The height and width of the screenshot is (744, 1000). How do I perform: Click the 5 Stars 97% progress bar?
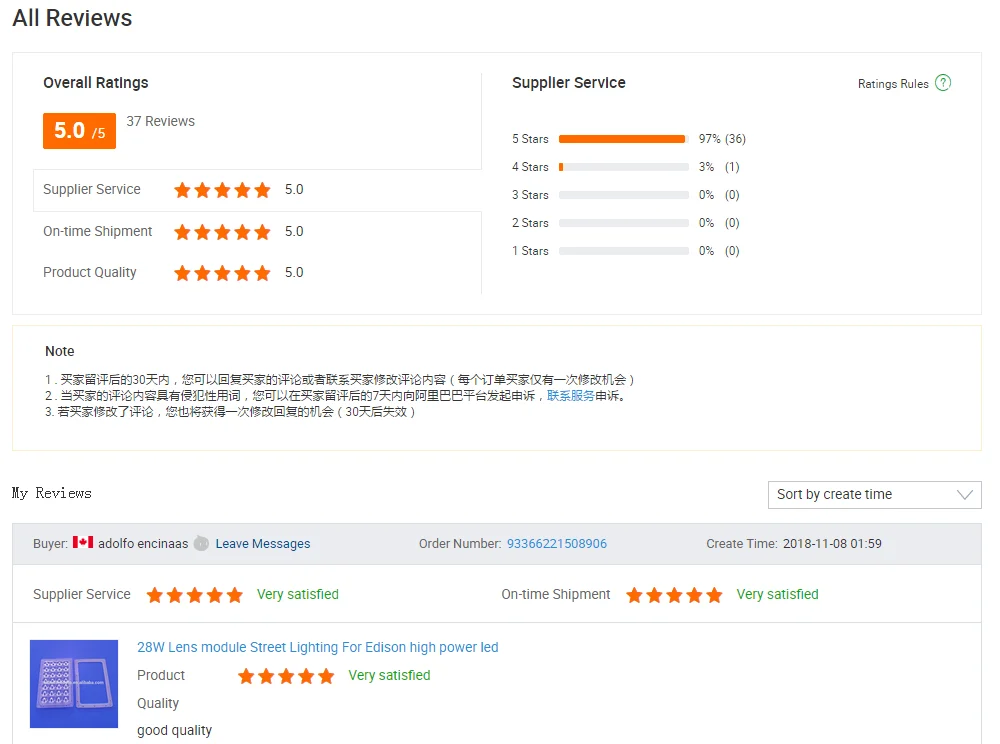[x=621, y=139]
